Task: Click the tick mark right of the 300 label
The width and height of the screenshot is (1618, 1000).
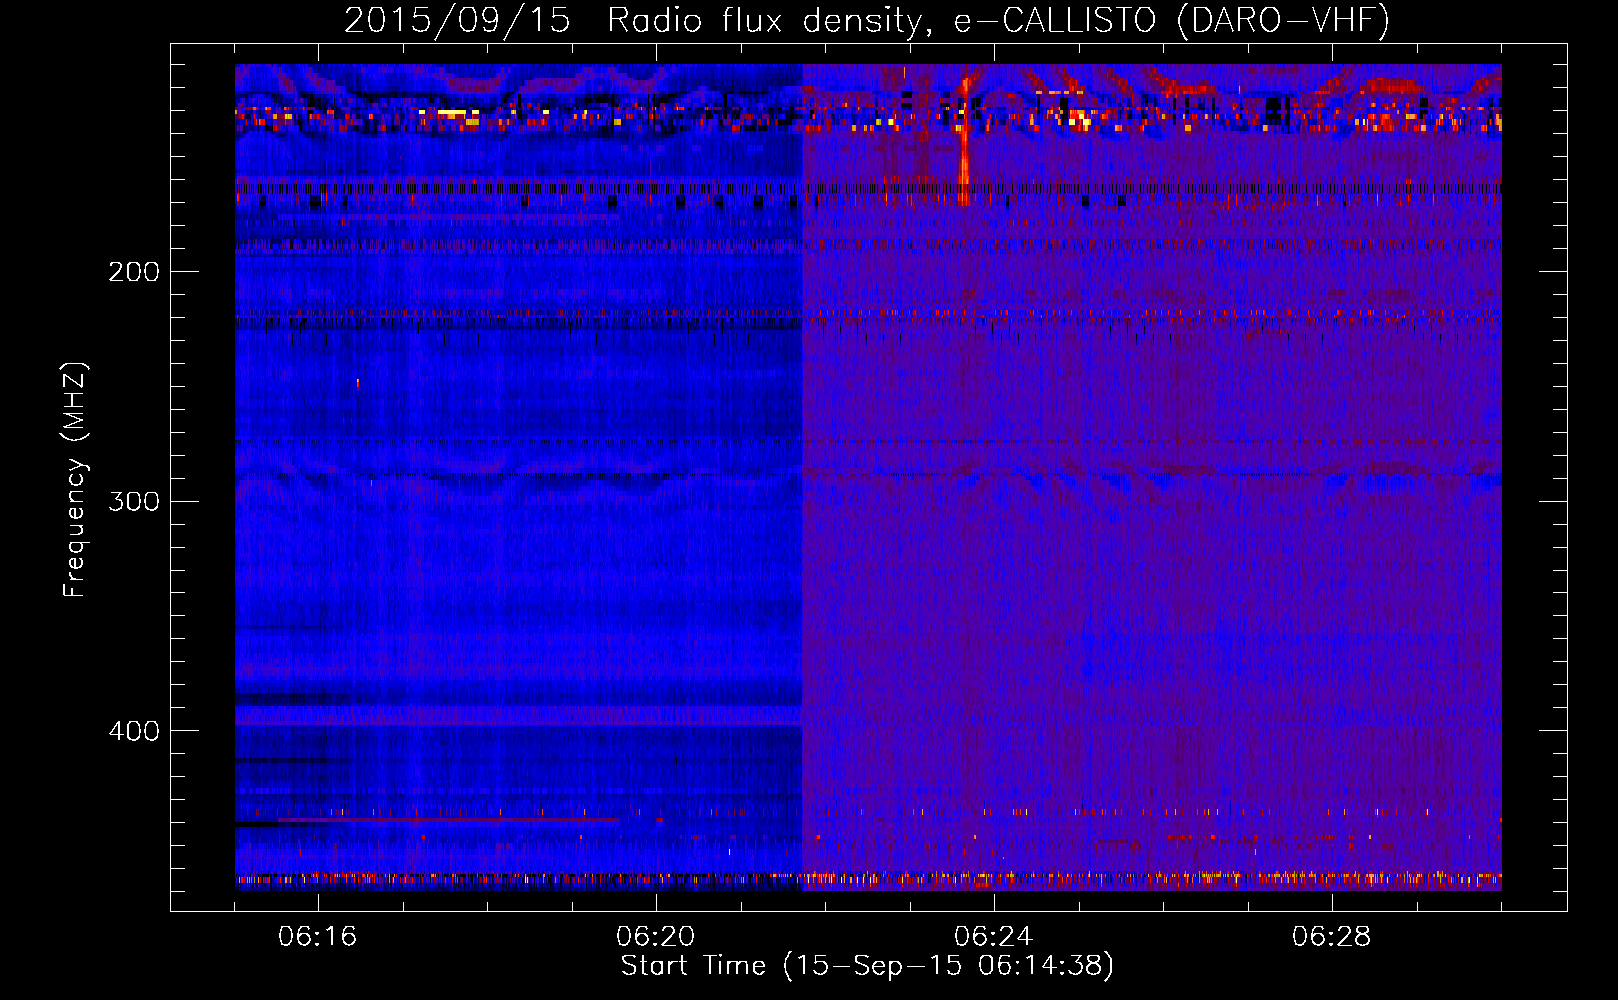Action: click(180, 500)
